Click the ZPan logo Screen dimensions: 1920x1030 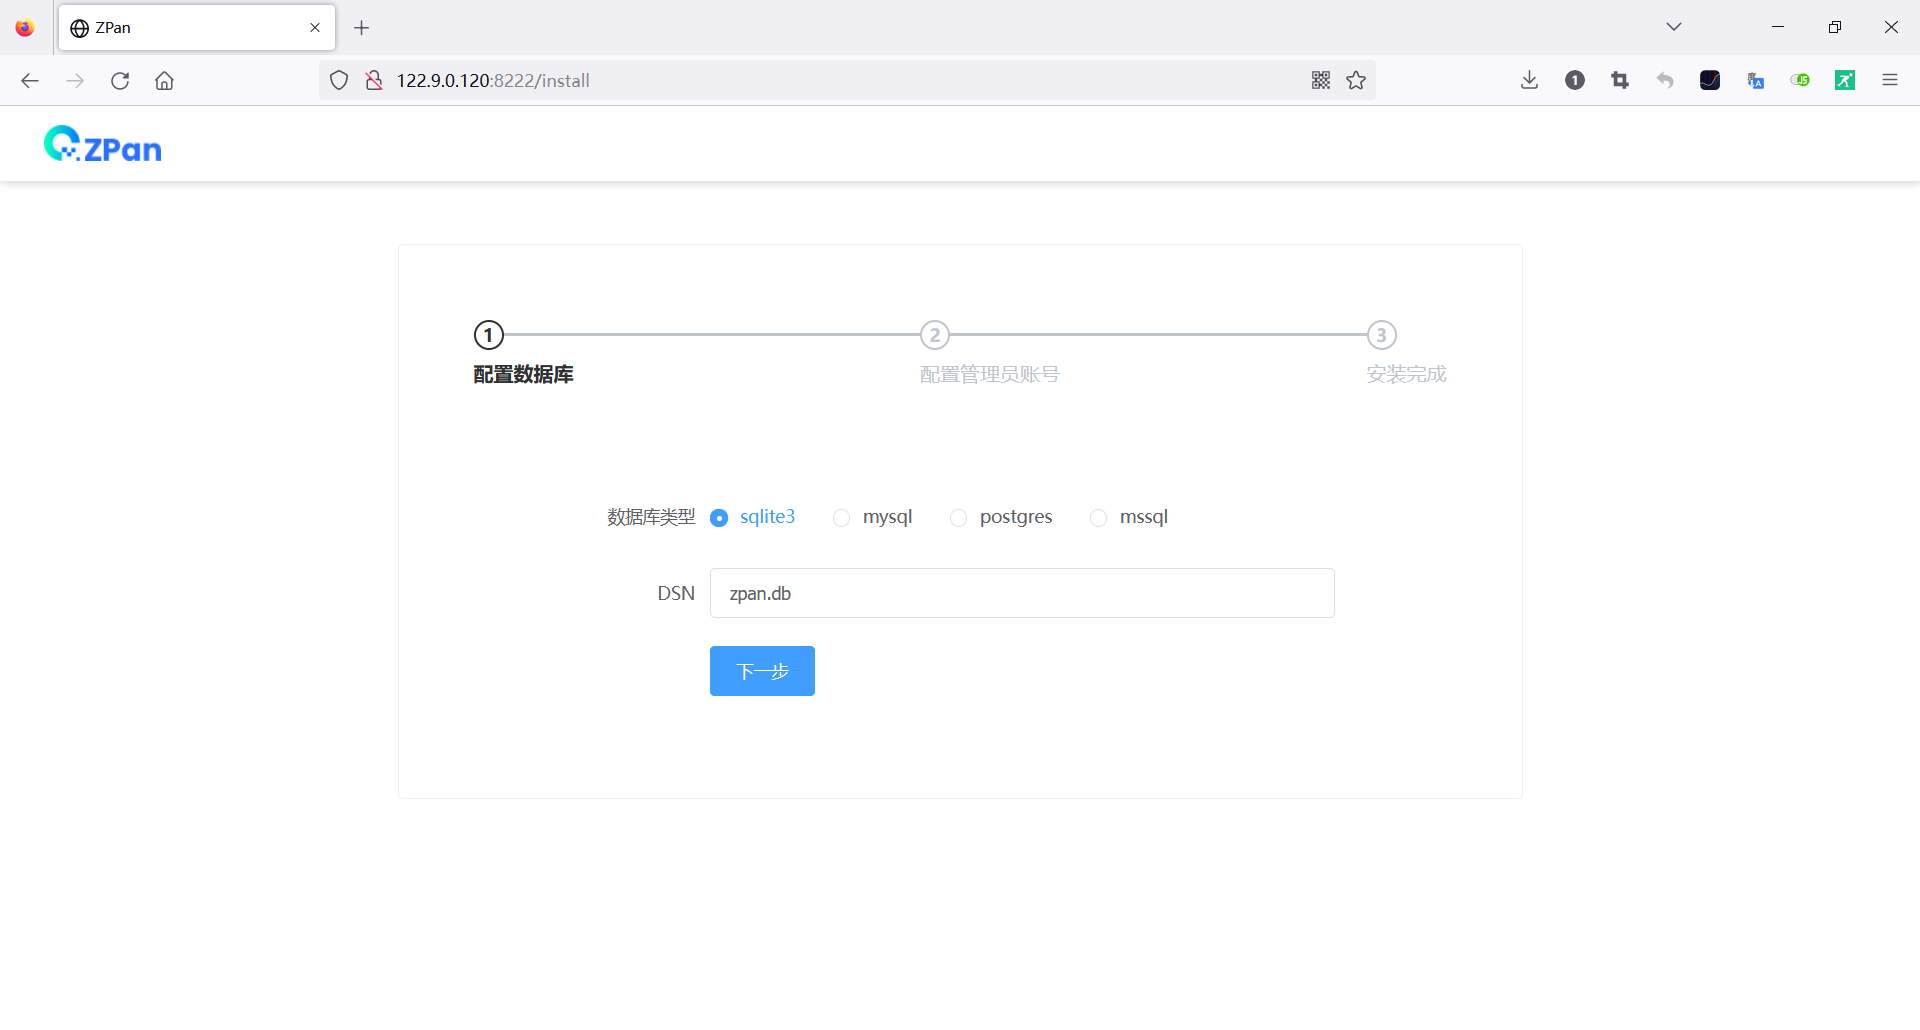tap(102, 143)
